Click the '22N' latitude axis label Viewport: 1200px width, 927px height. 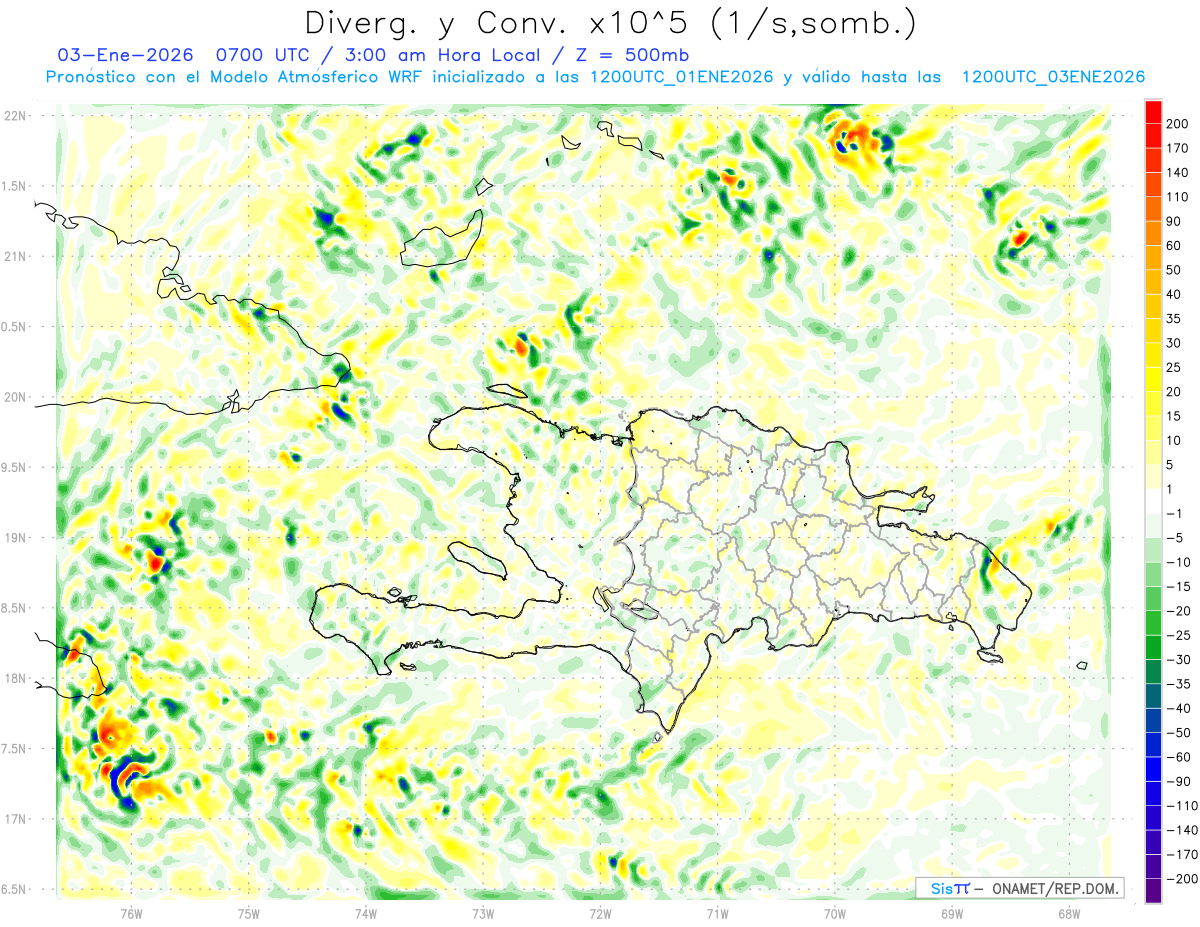[x=15, y=116]
